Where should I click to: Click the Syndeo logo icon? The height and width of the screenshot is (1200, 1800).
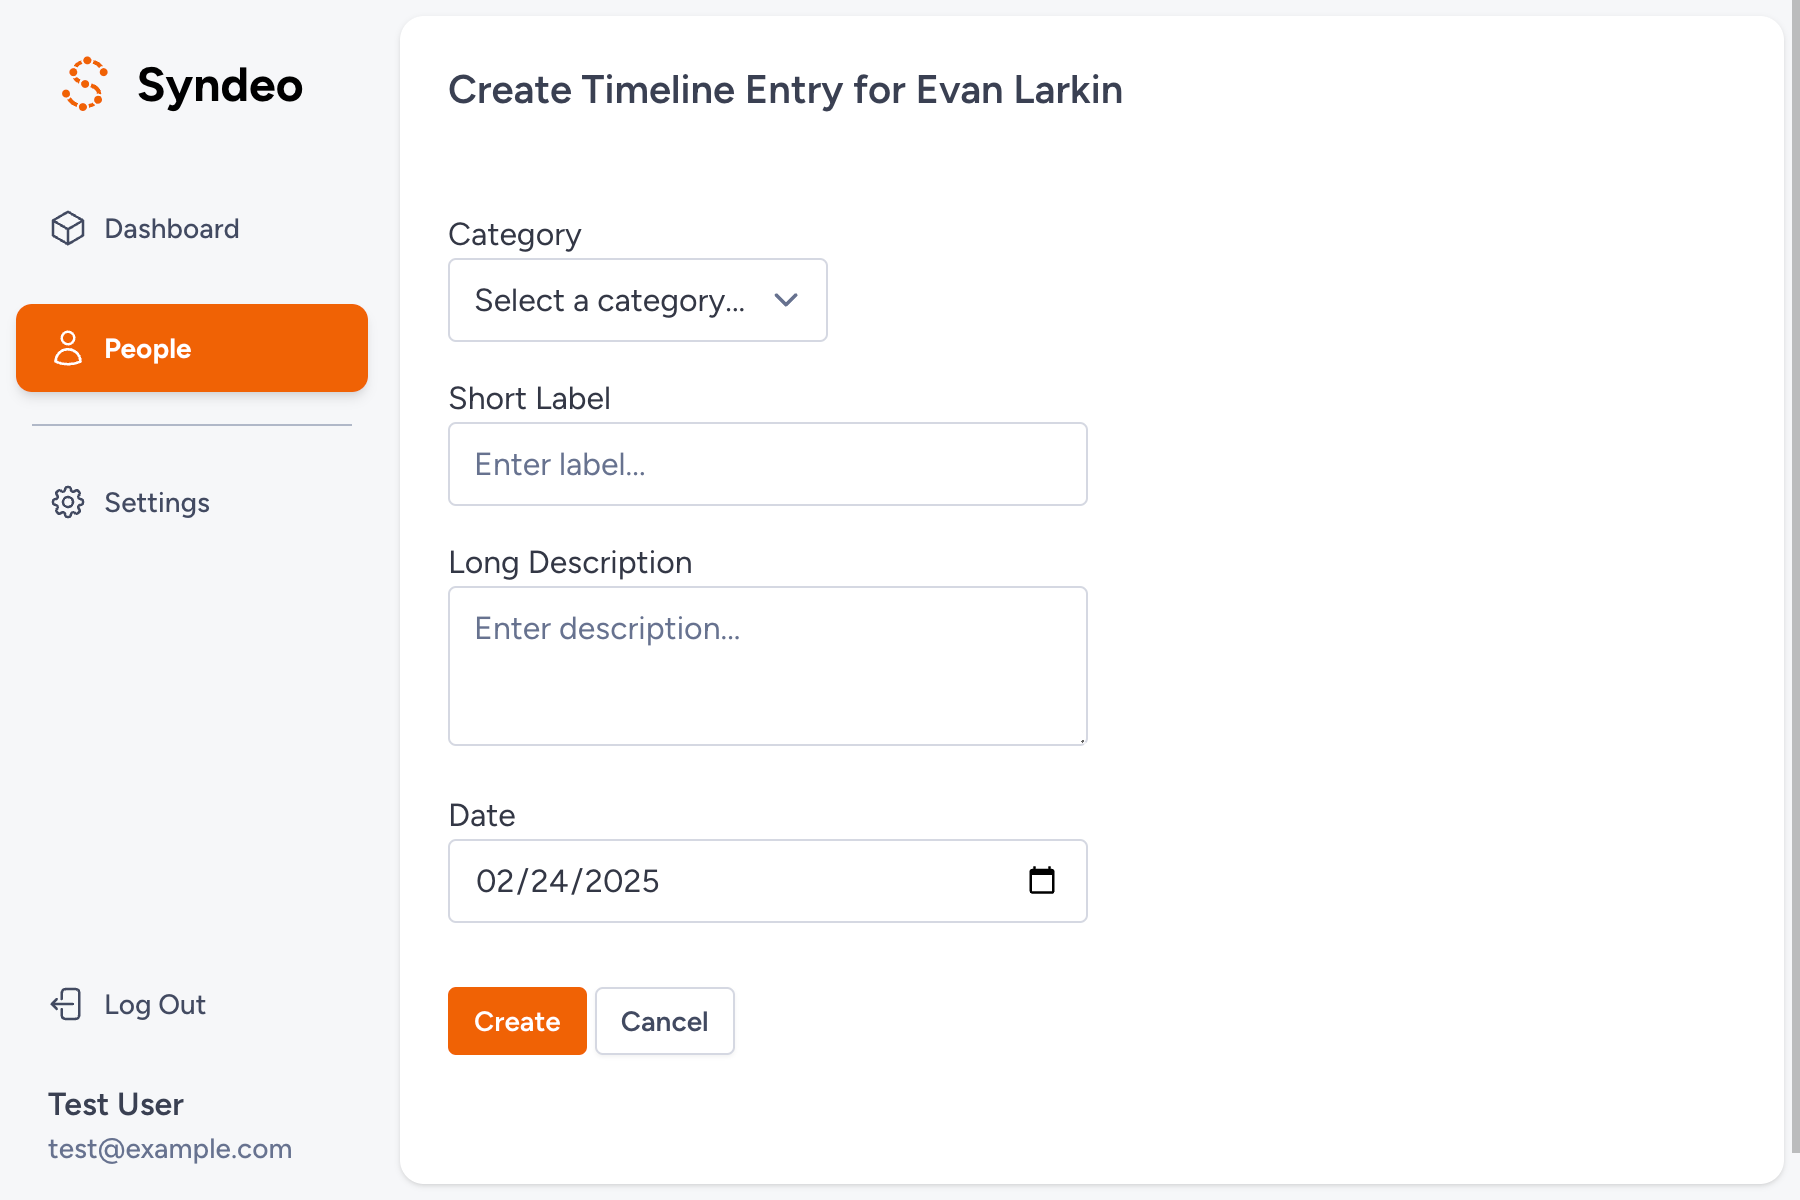pyautogui.click(x=85, y=84)
